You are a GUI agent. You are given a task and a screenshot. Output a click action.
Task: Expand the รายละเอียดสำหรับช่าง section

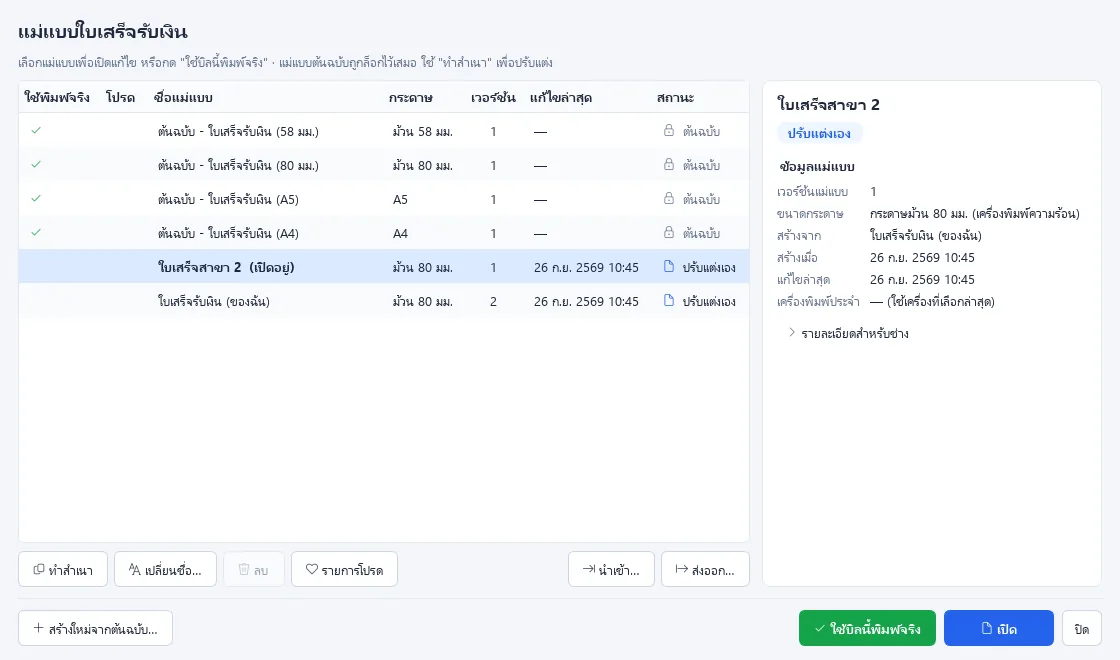[x=848, y=334]
